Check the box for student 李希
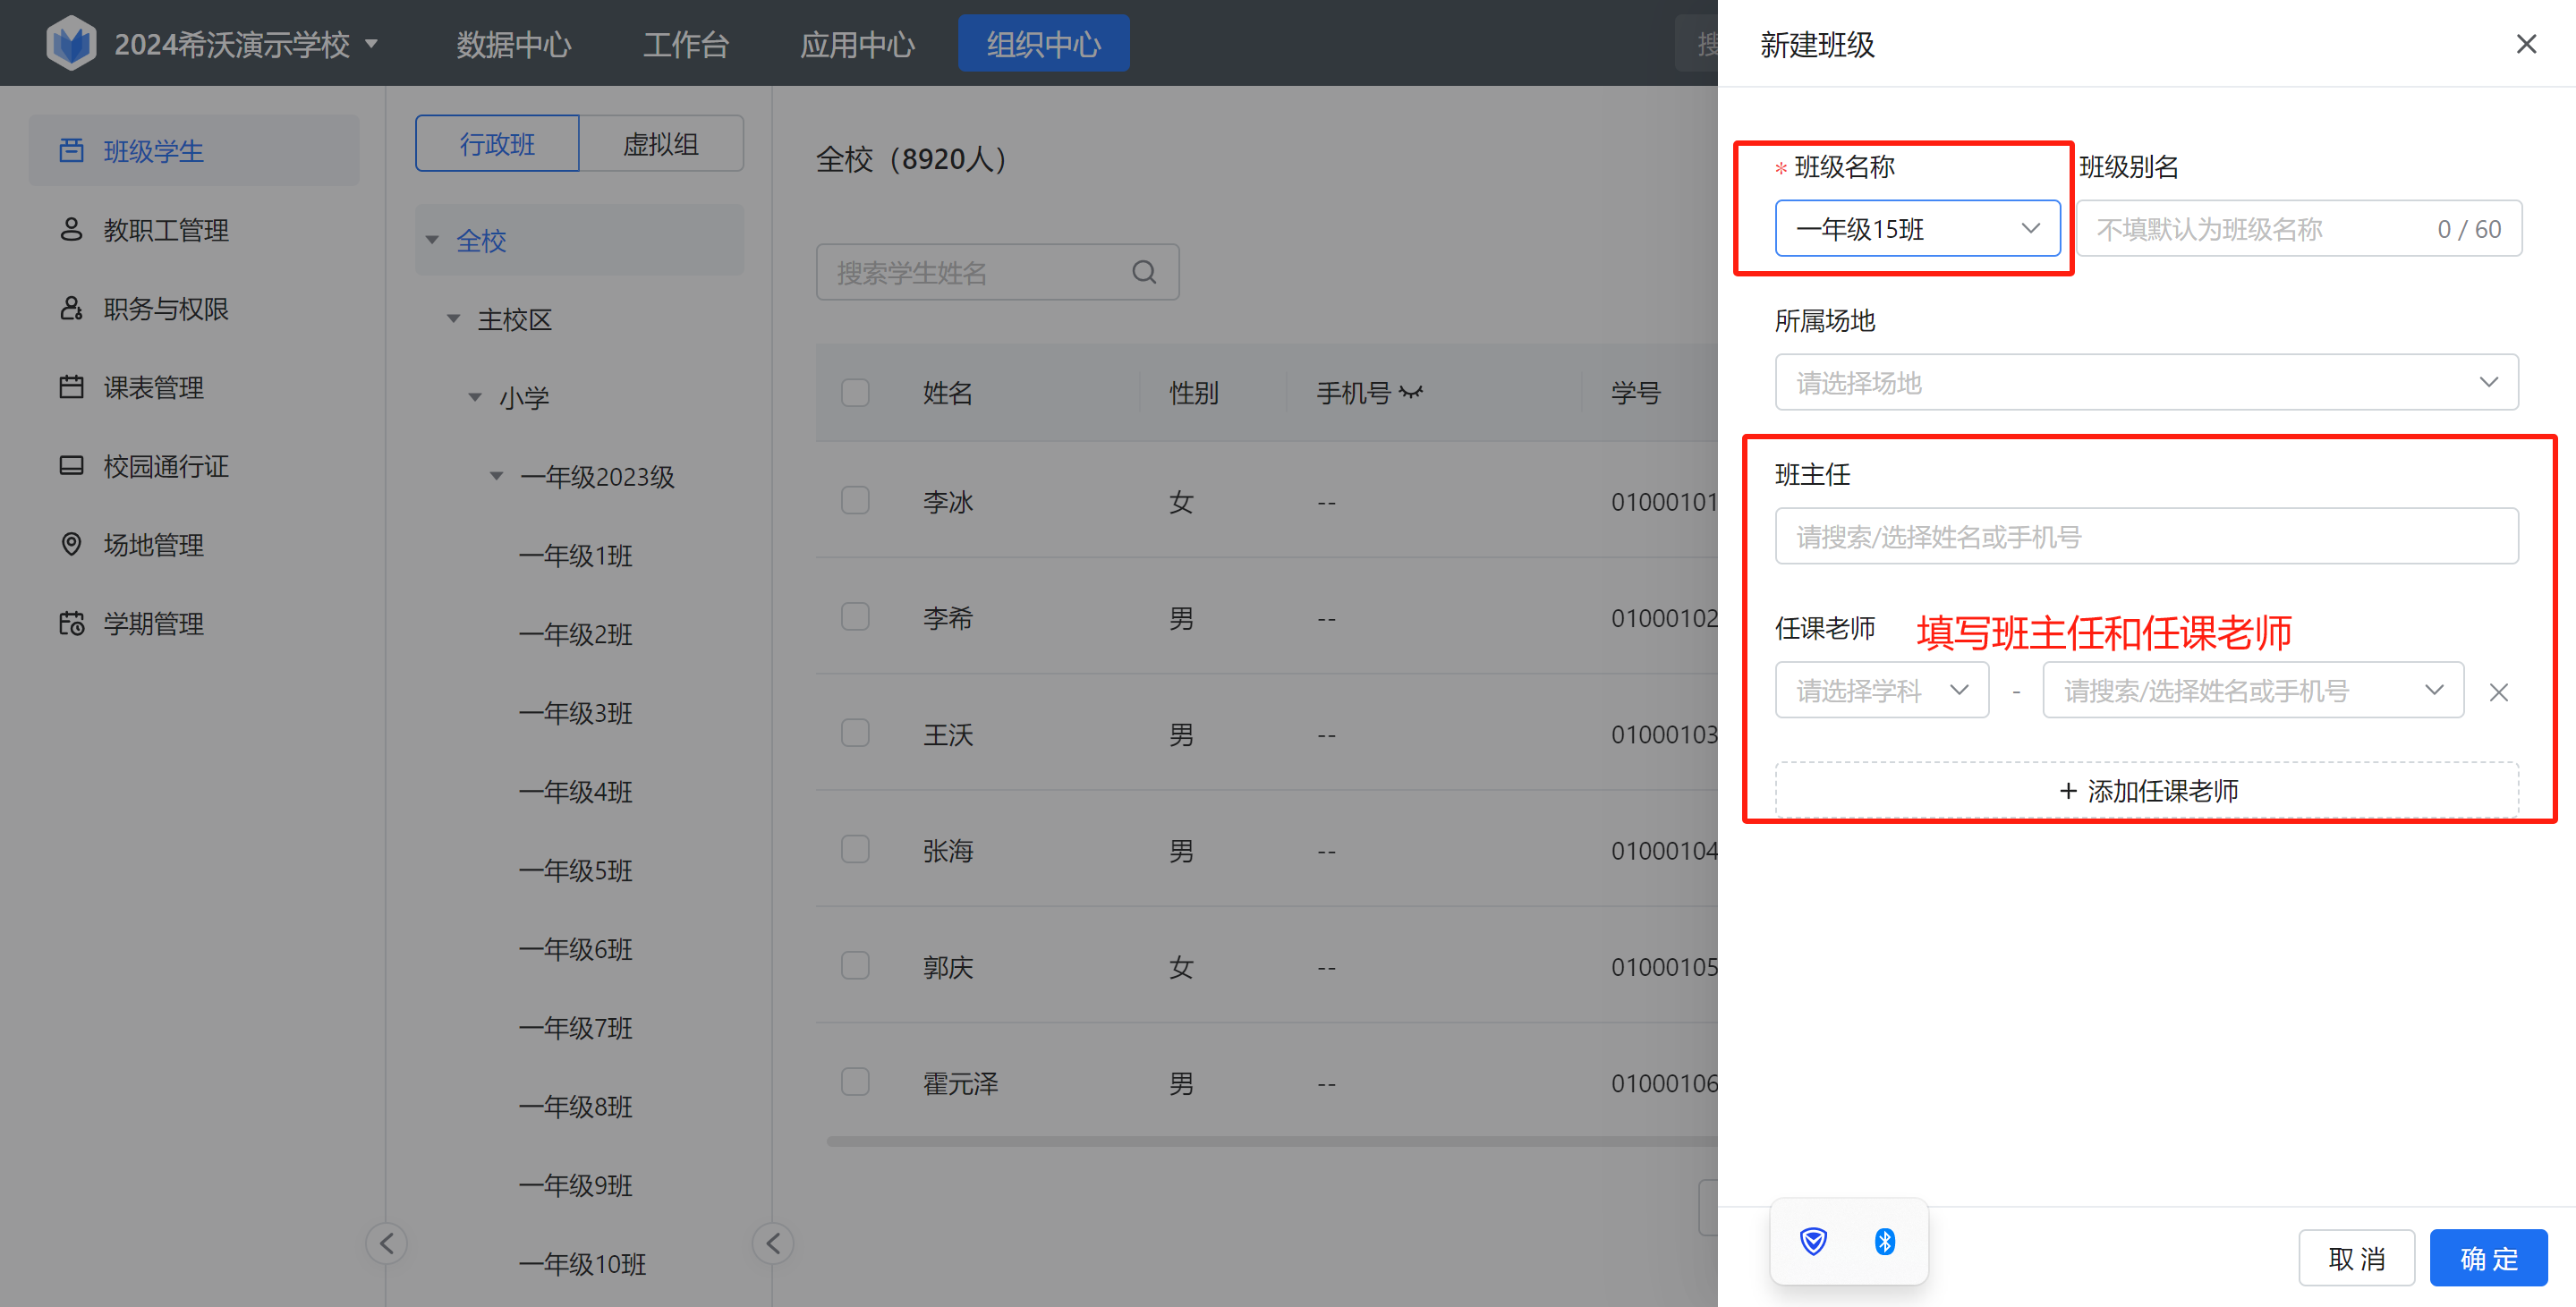 855,617
